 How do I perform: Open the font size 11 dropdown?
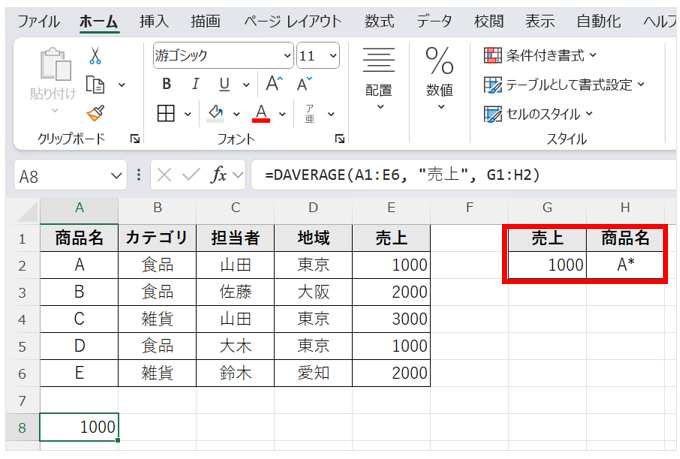click(x=333, y=56)
